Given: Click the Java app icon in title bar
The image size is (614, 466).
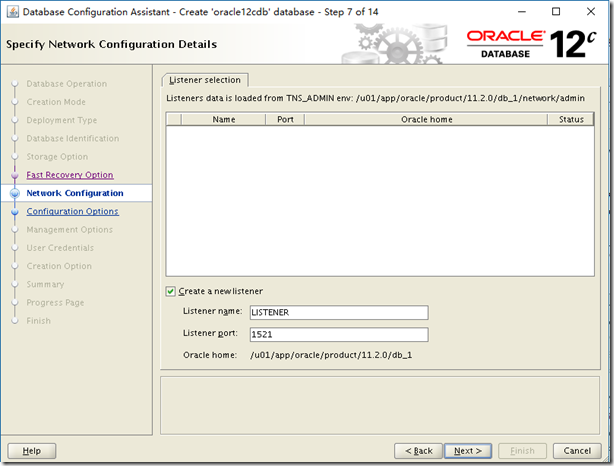Looking at the screenshot, I should 13,12.
